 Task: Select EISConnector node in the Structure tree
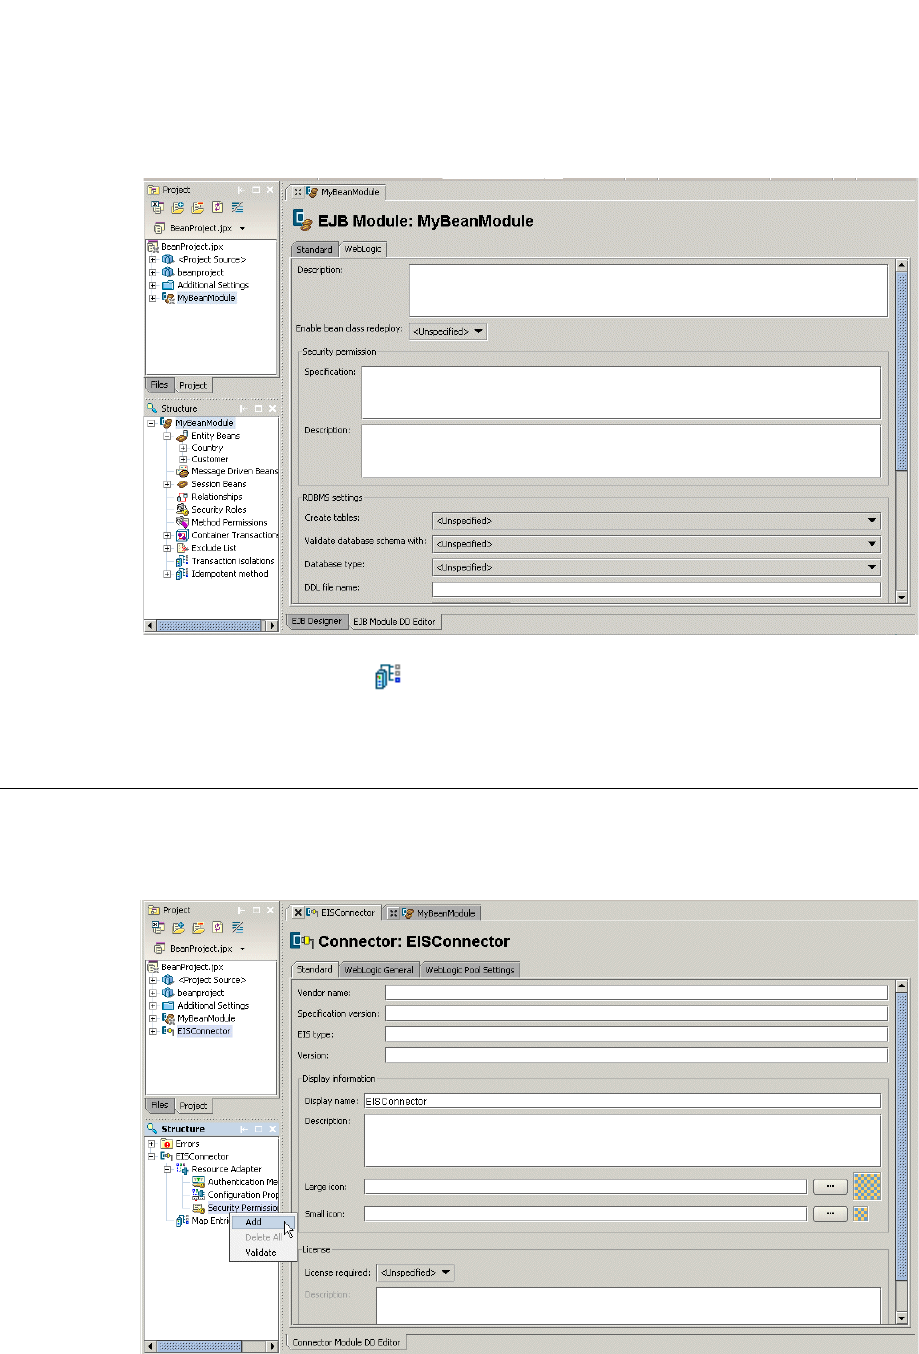click(202, 1157)
